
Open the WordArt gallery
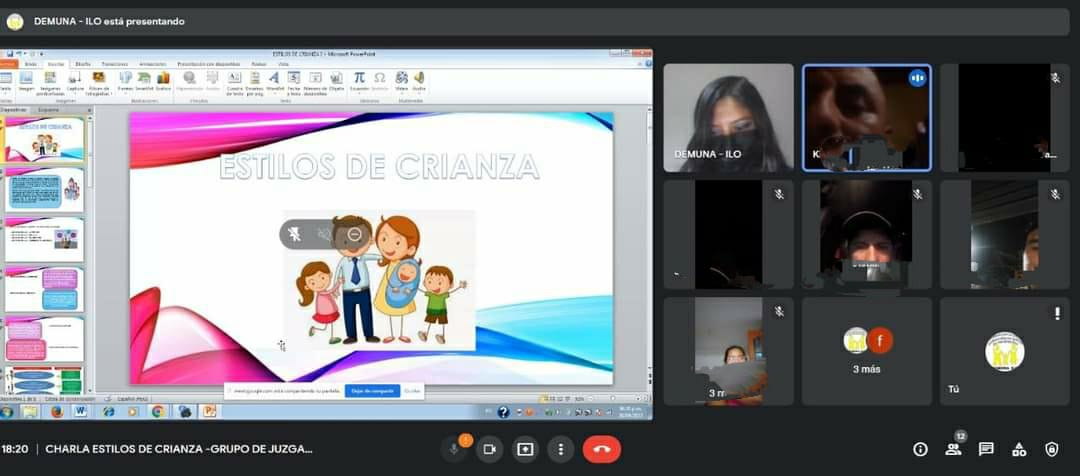(x=274, y=82)
